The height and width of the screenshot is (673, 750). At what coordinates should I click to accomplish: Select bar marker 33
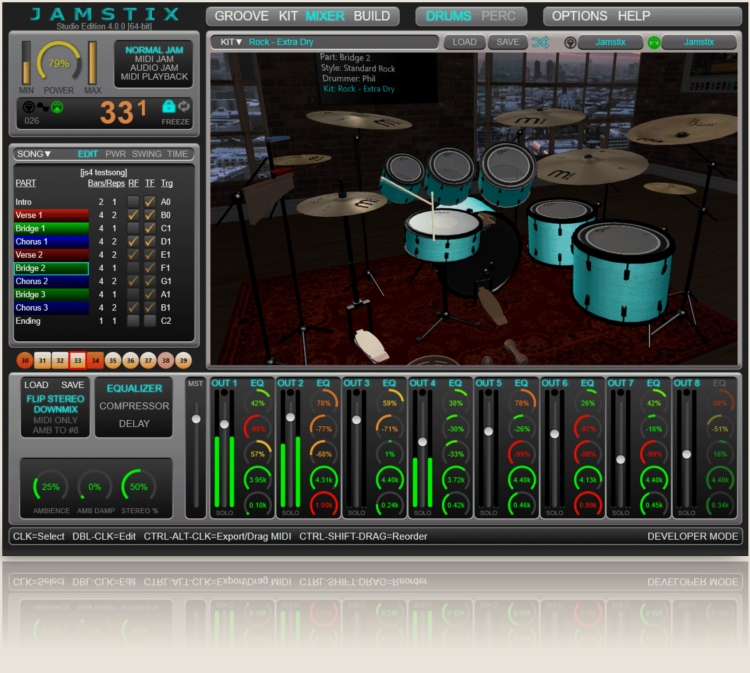tap(77, 361)
